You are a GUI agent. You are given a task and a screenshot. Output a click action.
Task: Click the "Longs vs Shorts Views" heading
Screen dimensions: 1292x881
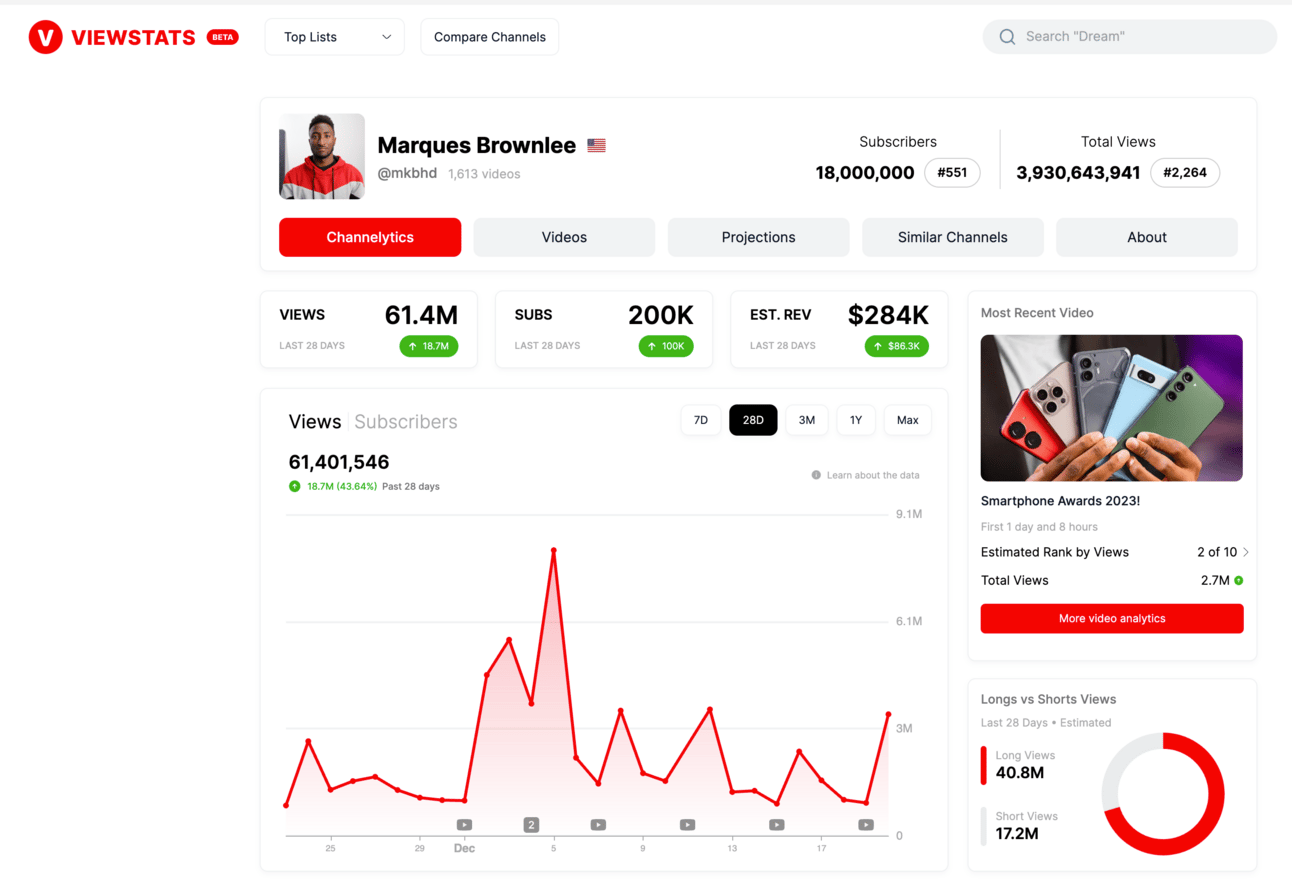click(x=1048, y=700)
